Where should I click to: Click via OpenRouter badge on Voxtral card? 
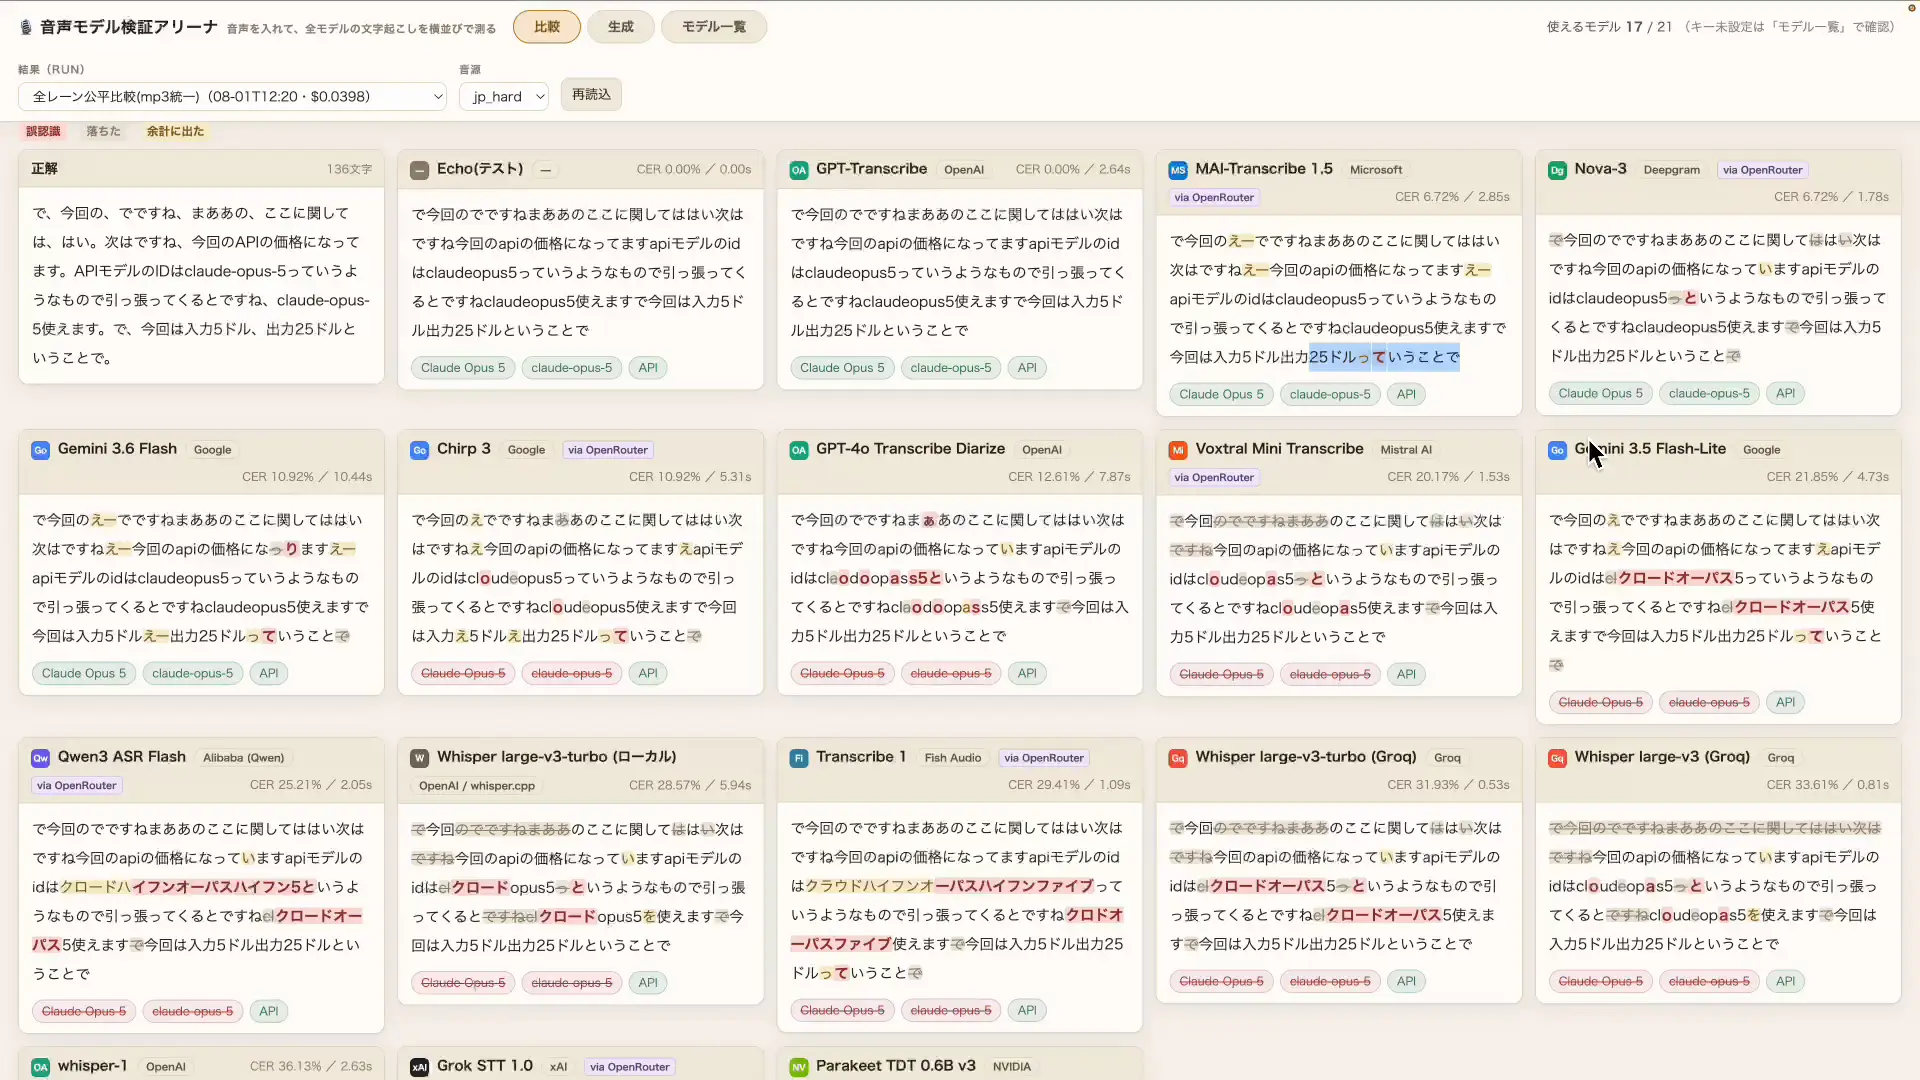[x=1214, y=477]
